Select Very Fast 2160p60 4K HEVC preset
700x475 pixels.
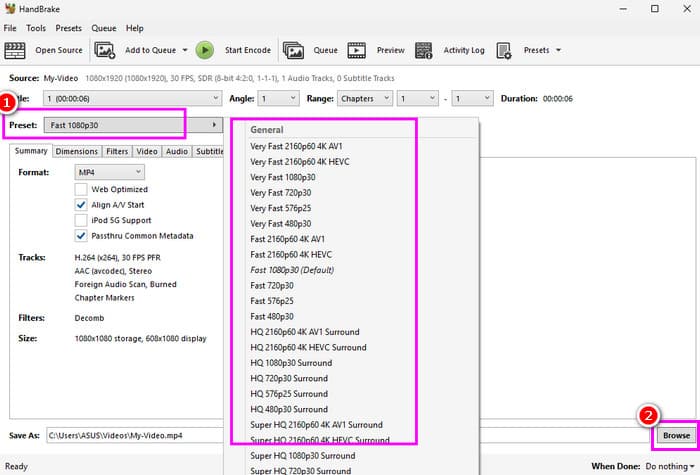(300, 162)
